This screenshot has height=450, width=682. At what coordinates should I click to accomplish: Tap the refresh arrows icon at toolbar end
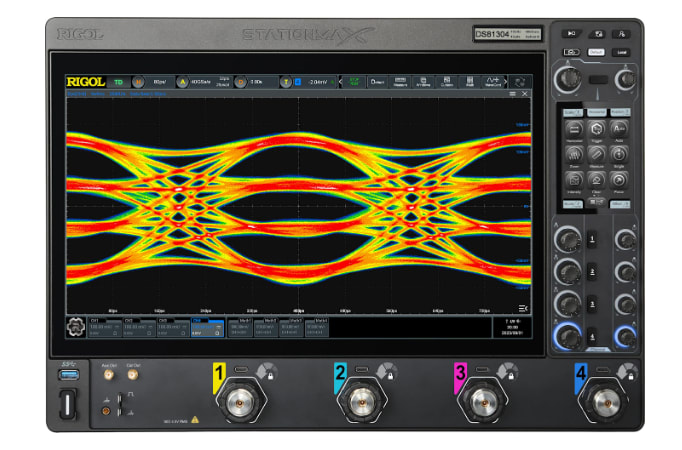tap(520, 82)
